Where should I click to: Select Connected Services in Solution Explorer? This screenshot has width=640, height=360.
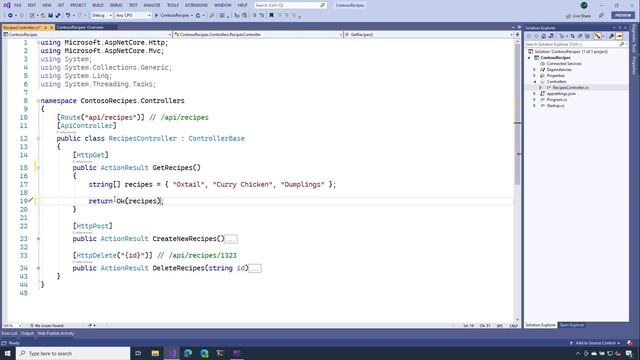pos(564,64)
